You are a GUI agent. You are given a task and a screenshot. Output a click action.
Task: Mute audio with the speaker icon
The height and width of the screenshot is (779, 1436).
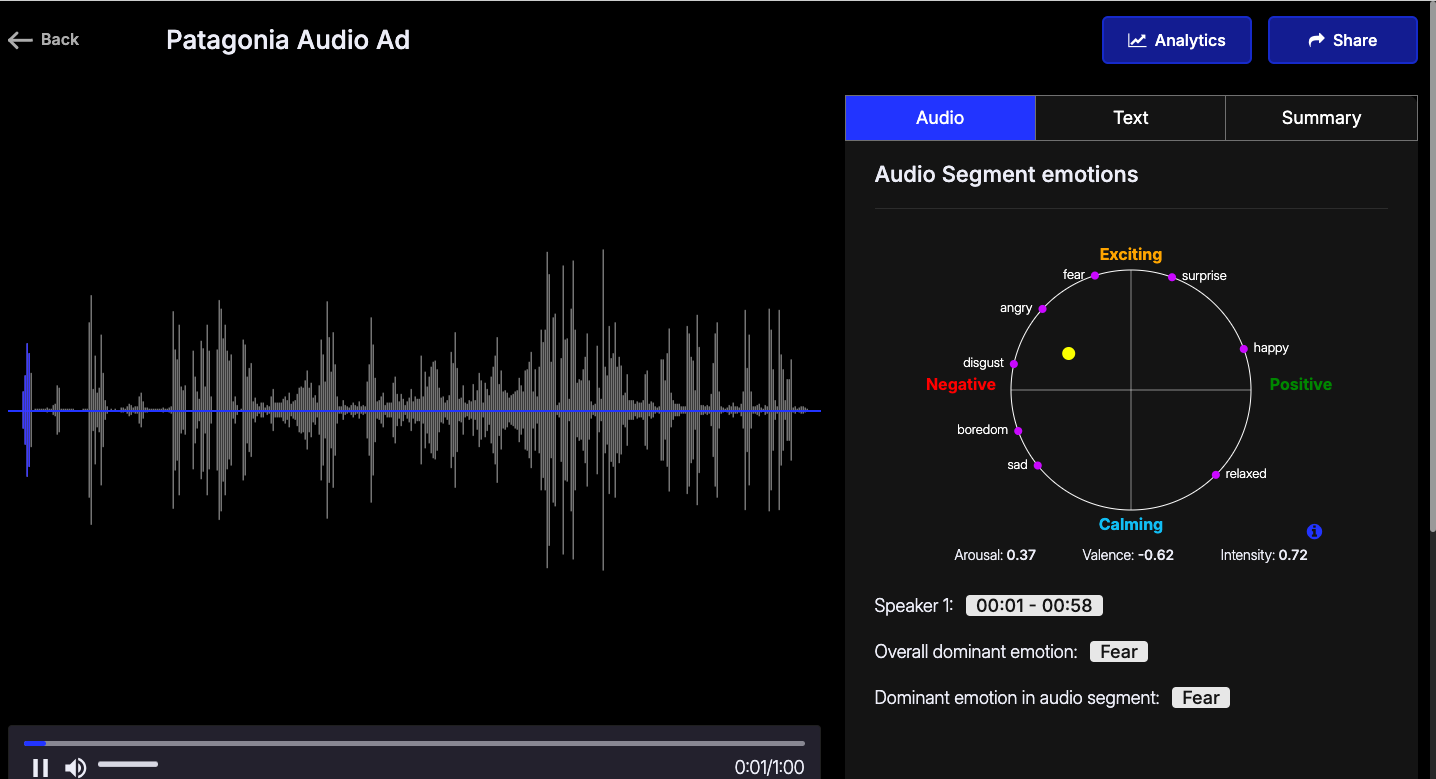[x=75, y=768]
